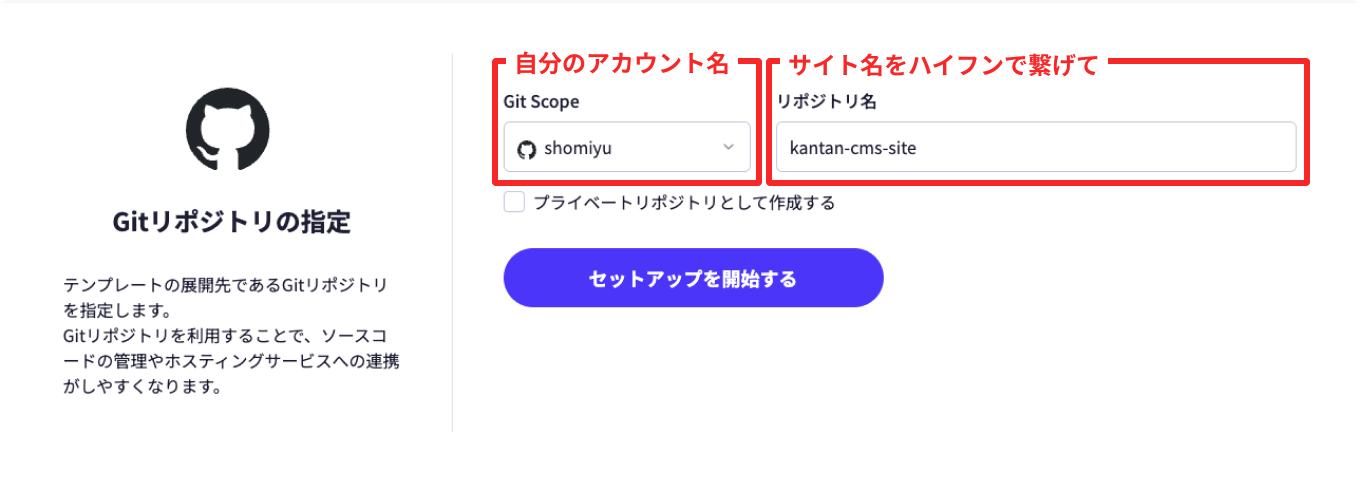This screenshot has height=484, width=1360.
Task: Click the blank end of the repository name field
Action: tap(1200, 148)
